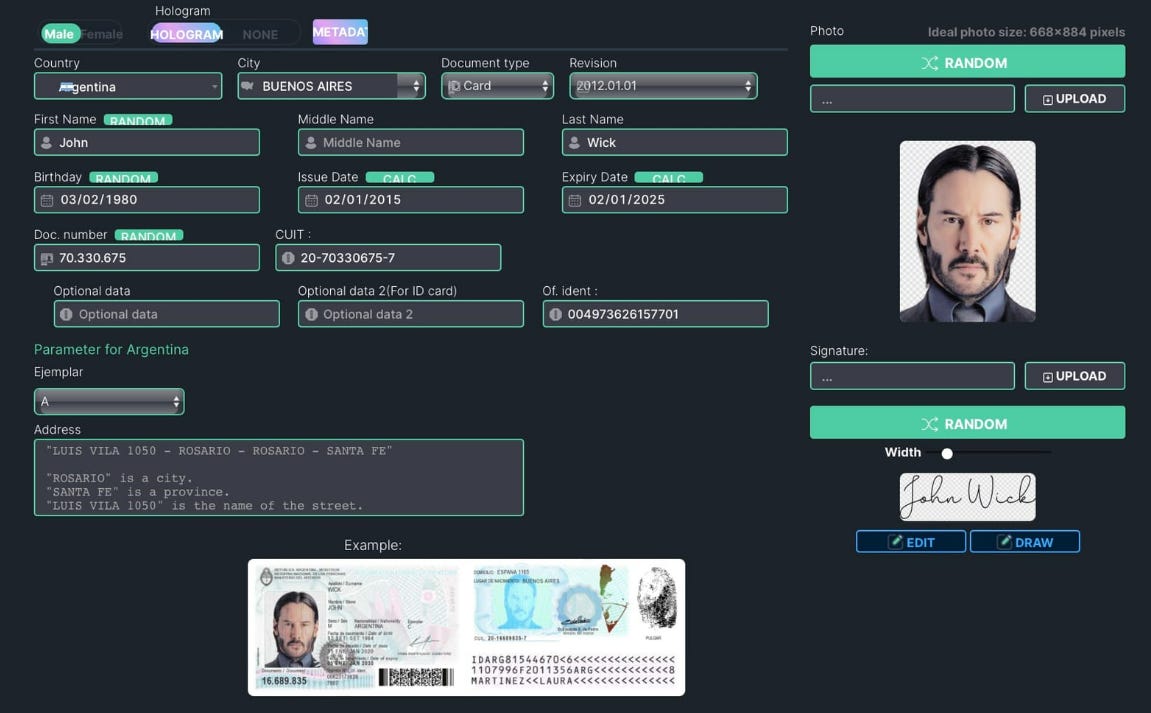Click the 'Parameter for Argentina' heading
Screen dimensions: 1151x713
(112, 350)
